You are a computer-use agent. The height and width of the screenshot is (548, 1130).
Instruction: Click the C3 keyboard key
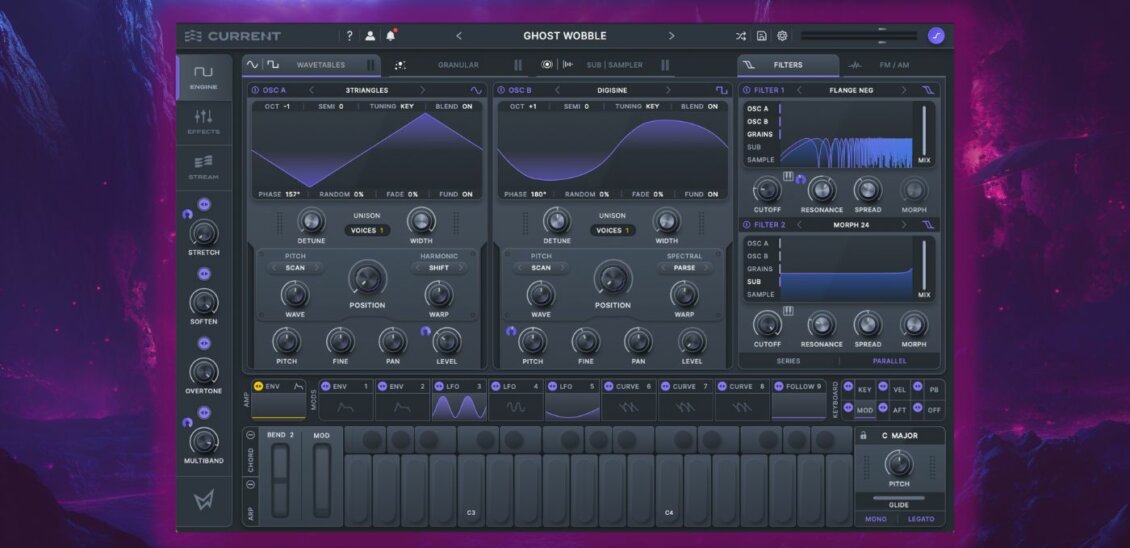coord(471,490)
